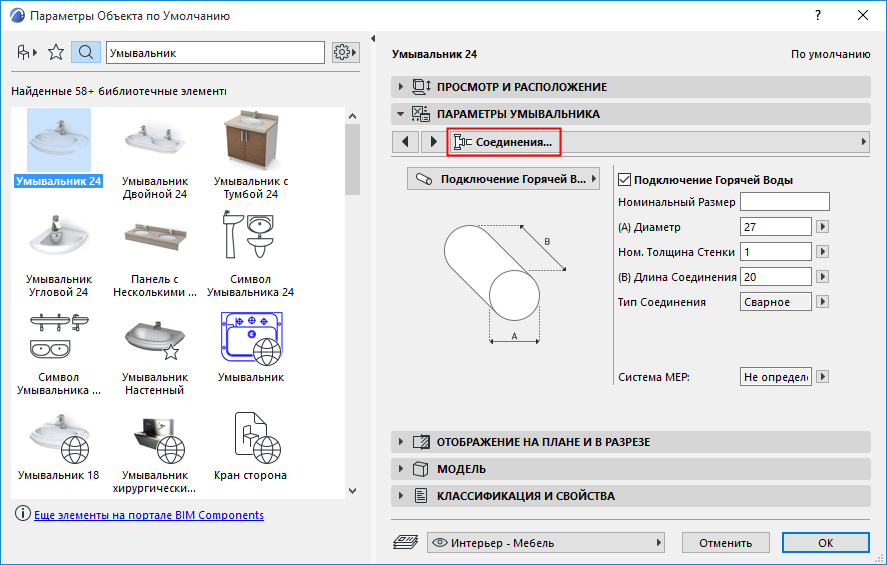Click the Номинальный Размер field
887x565 pixels.
pos(785,202)
